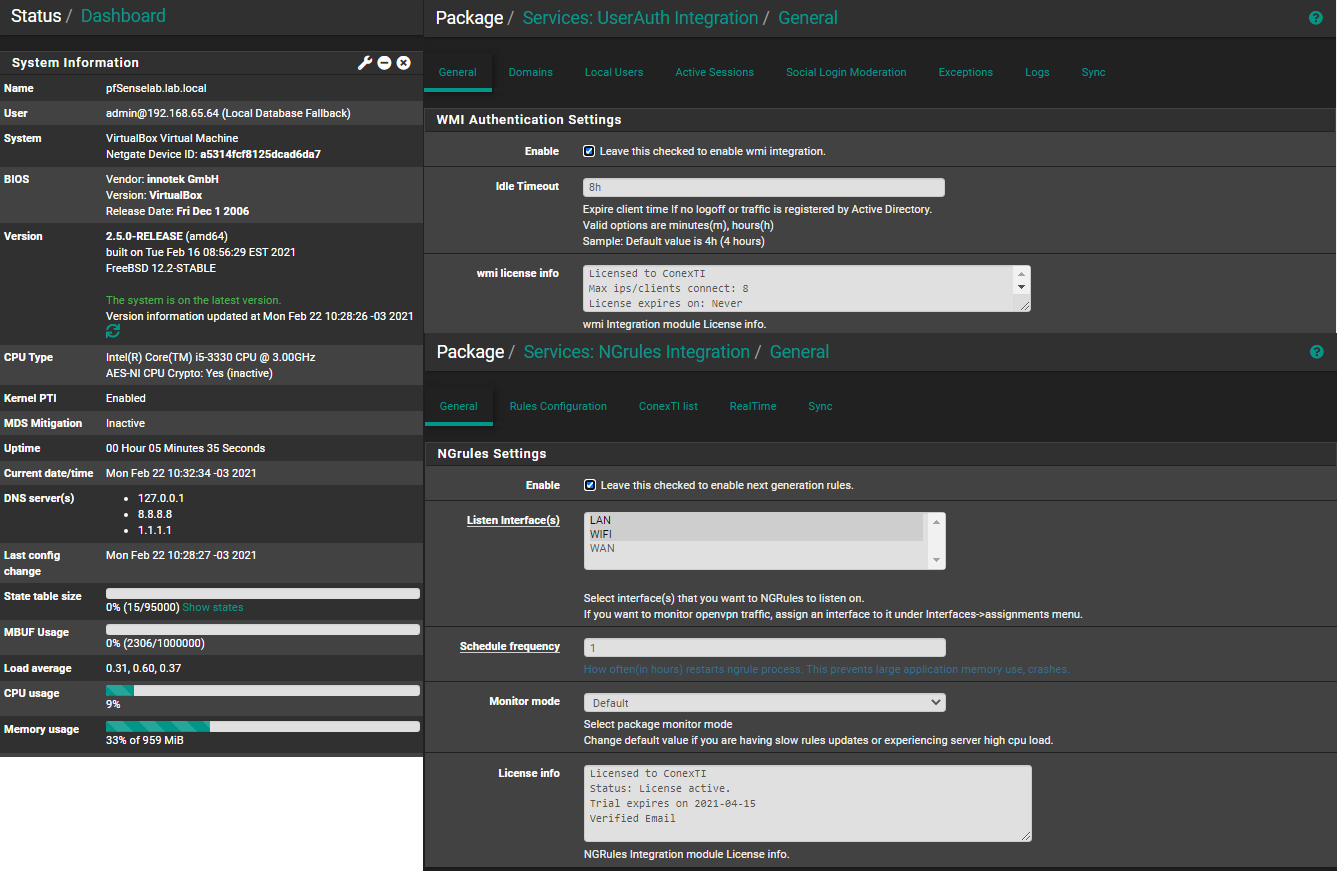Click Schedule frequency input field

(765, 648)
